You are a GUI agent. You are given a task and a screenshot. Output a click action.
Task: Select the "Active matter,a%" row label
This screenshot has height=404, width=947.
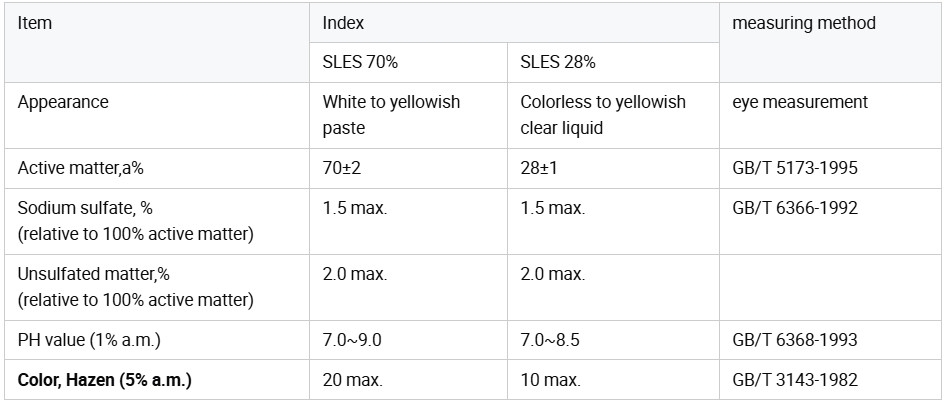coord(80,168)
